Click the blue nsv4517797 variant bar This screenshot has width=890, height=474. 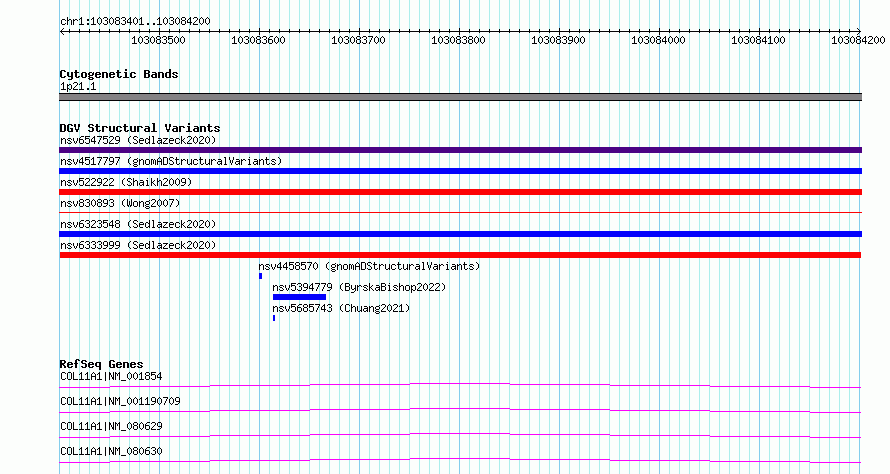pyautogui.click(x=460, y=171)
